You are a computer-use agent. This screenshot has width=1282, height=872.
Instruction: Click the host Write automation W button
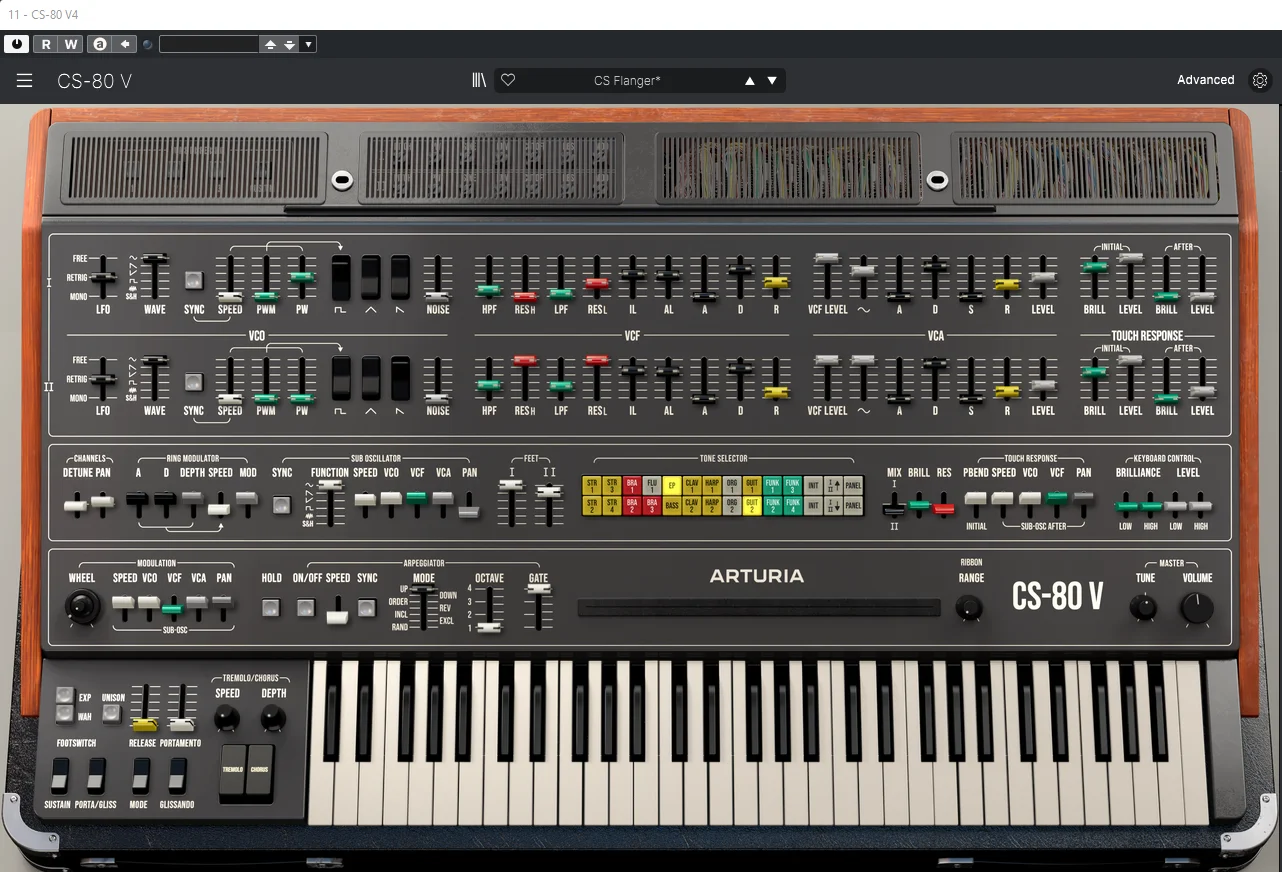pyautogui.click(x=70, y=44)
